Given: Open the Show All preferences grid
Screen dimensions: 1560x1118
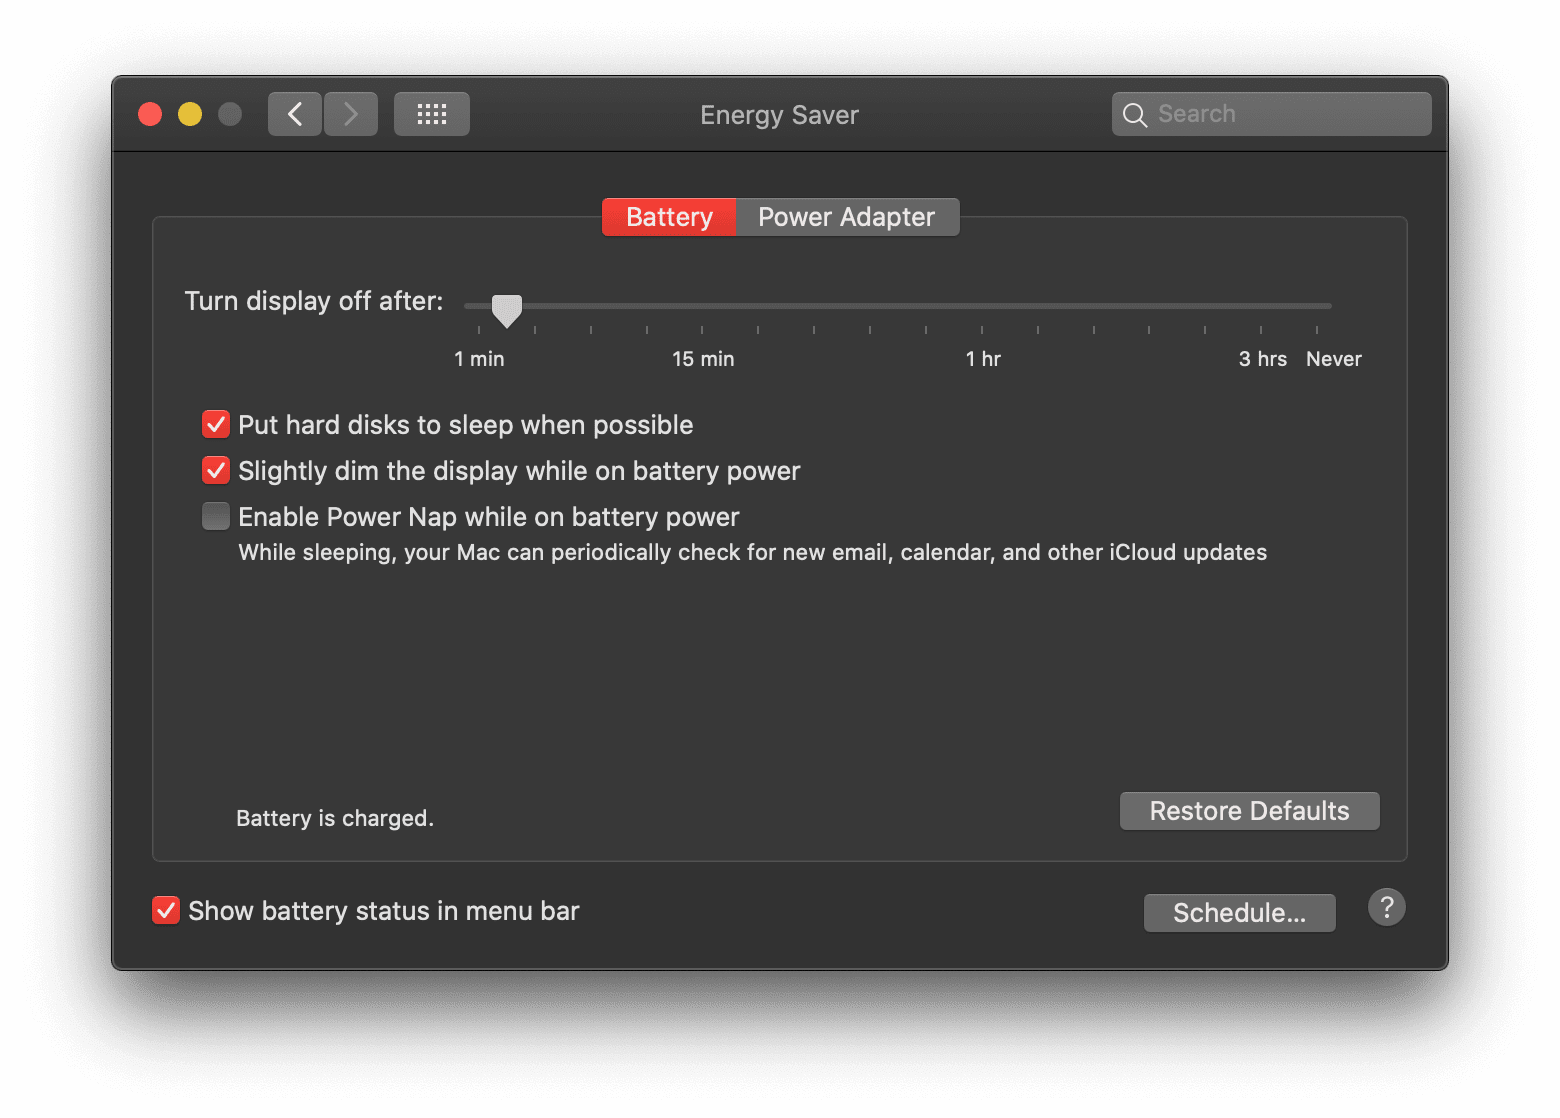Looking at the screenshot, I should (431, 113).
